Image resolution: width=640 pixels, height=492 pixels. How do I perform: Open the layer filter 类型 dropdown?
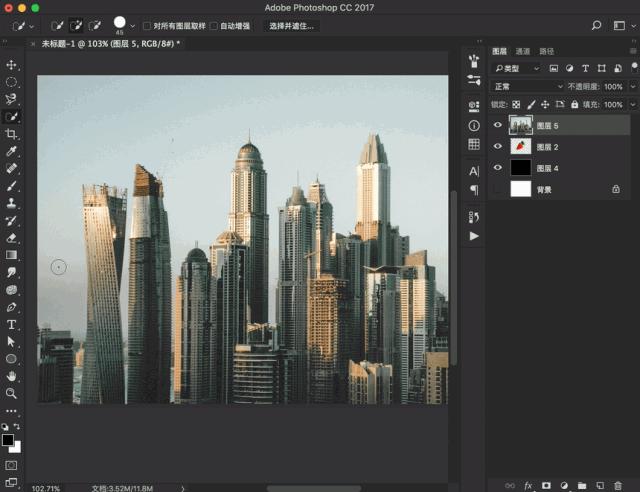click(516, 68)
